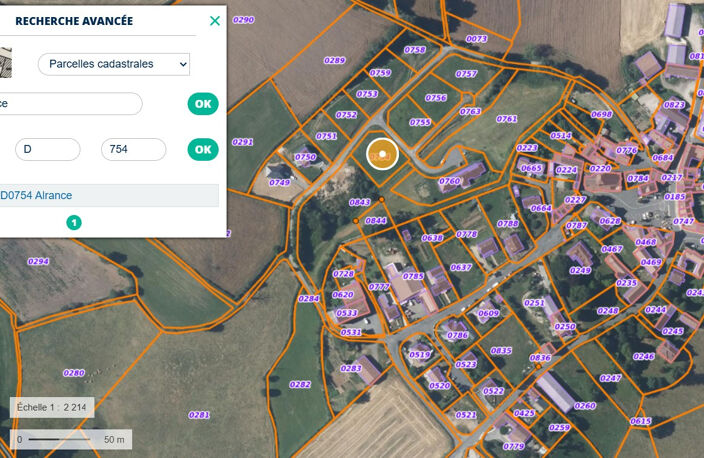Select parcel 0615 on the map
This screenshot has height=458, width=704.
tap(640, 421)
